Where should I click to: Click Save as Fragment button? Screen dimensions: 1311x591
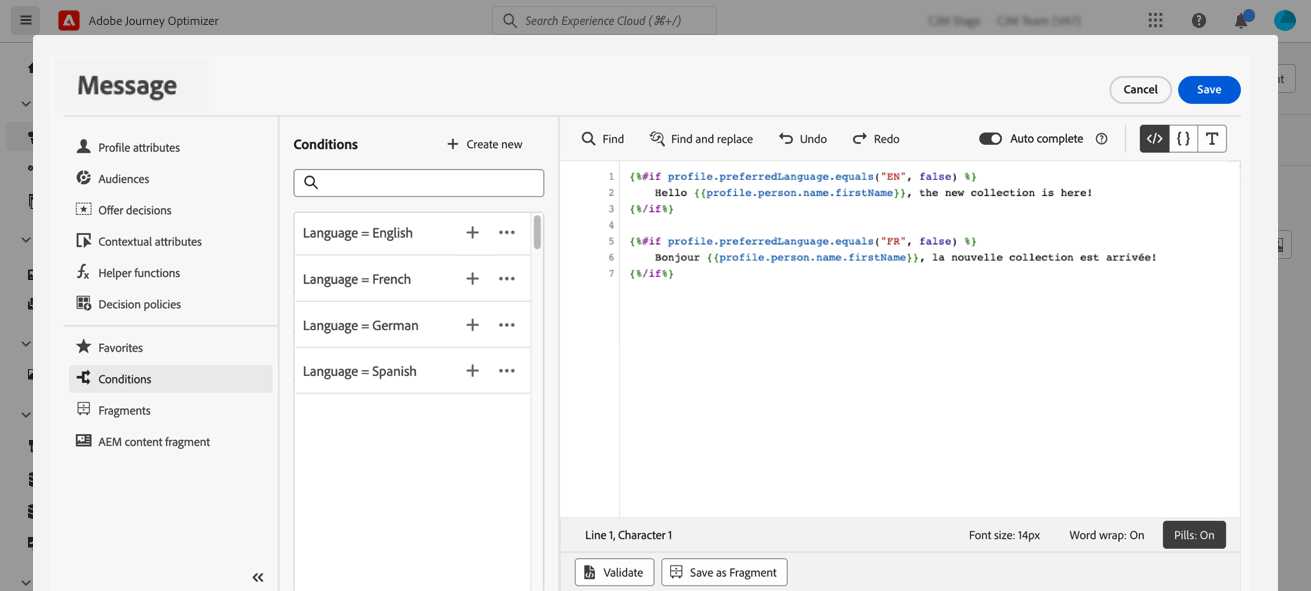coord(724,572)
